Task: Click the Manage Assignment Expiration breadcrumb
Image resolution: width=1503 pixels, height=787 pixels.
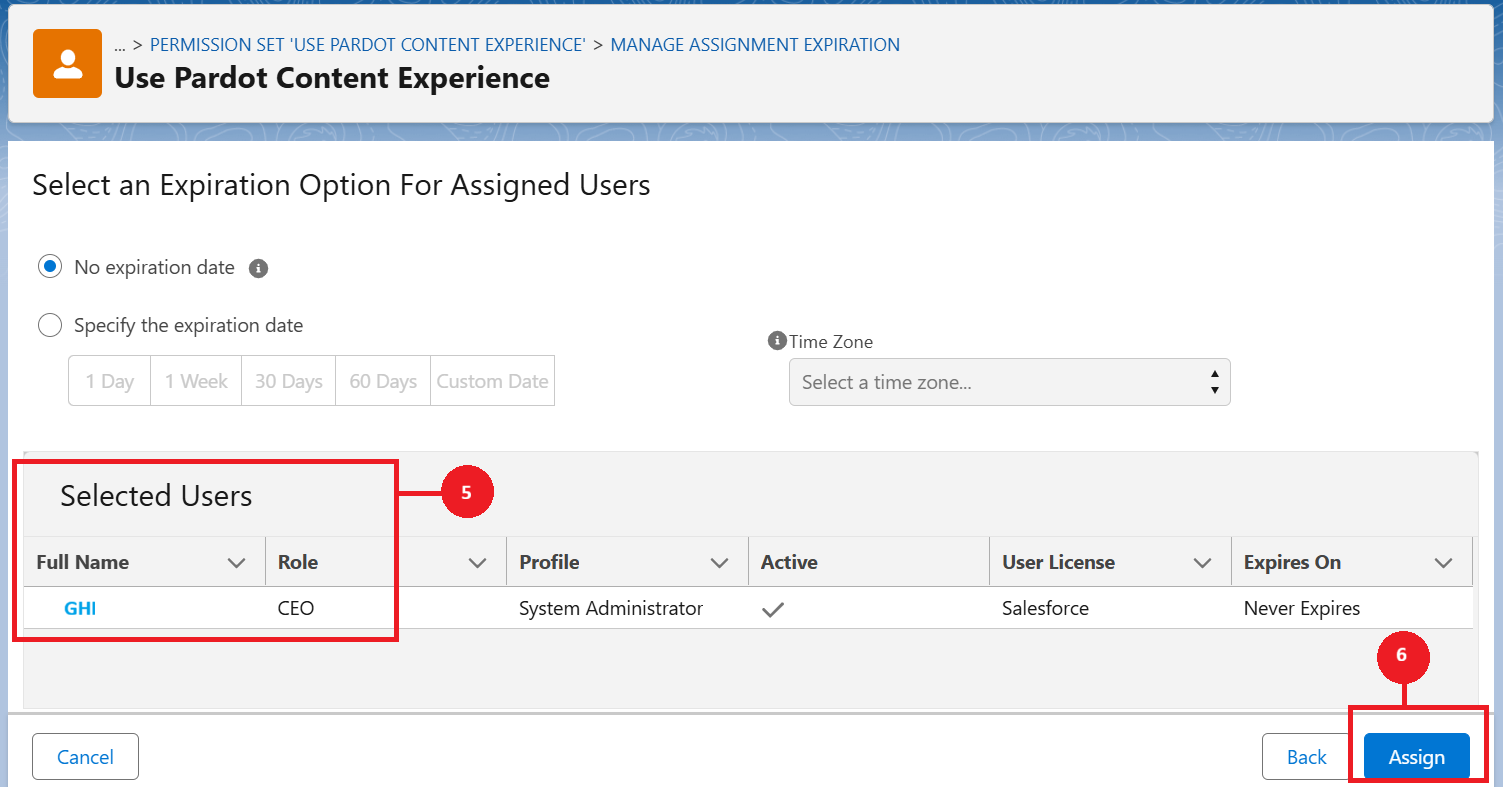Action: tap(754, 45)
